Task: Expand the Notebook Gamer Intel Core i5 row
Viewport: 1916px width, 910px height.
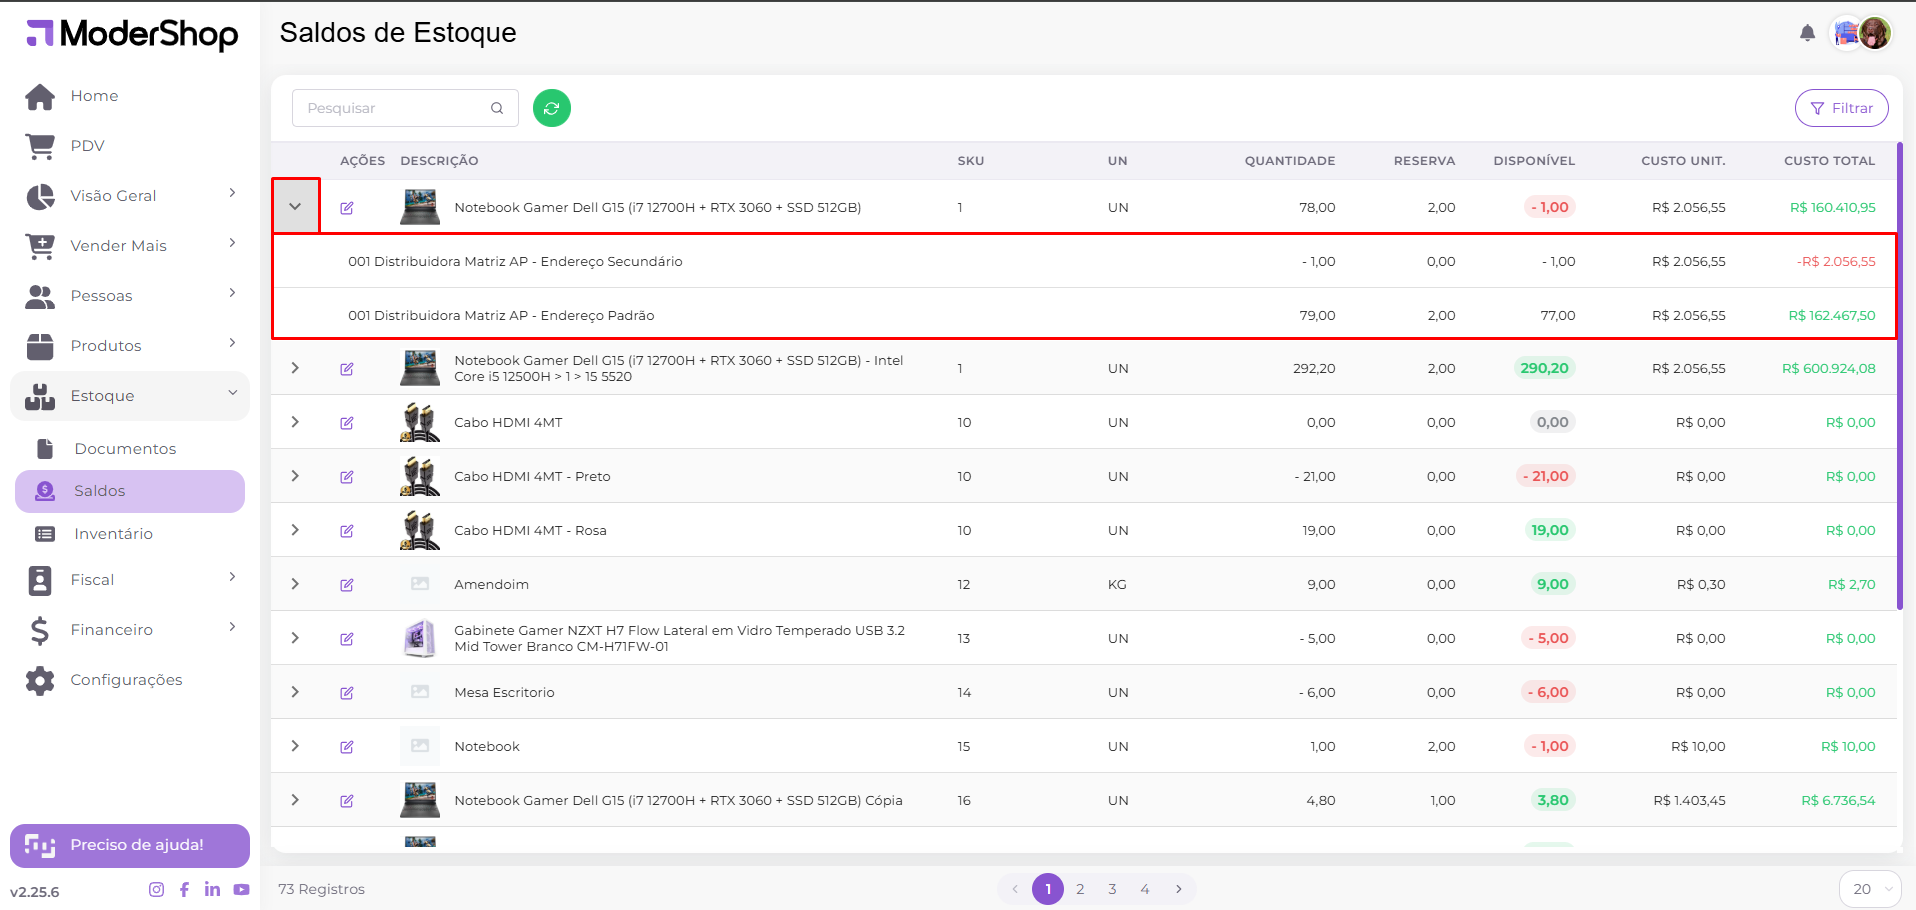Action: click(x=295, y=368)
